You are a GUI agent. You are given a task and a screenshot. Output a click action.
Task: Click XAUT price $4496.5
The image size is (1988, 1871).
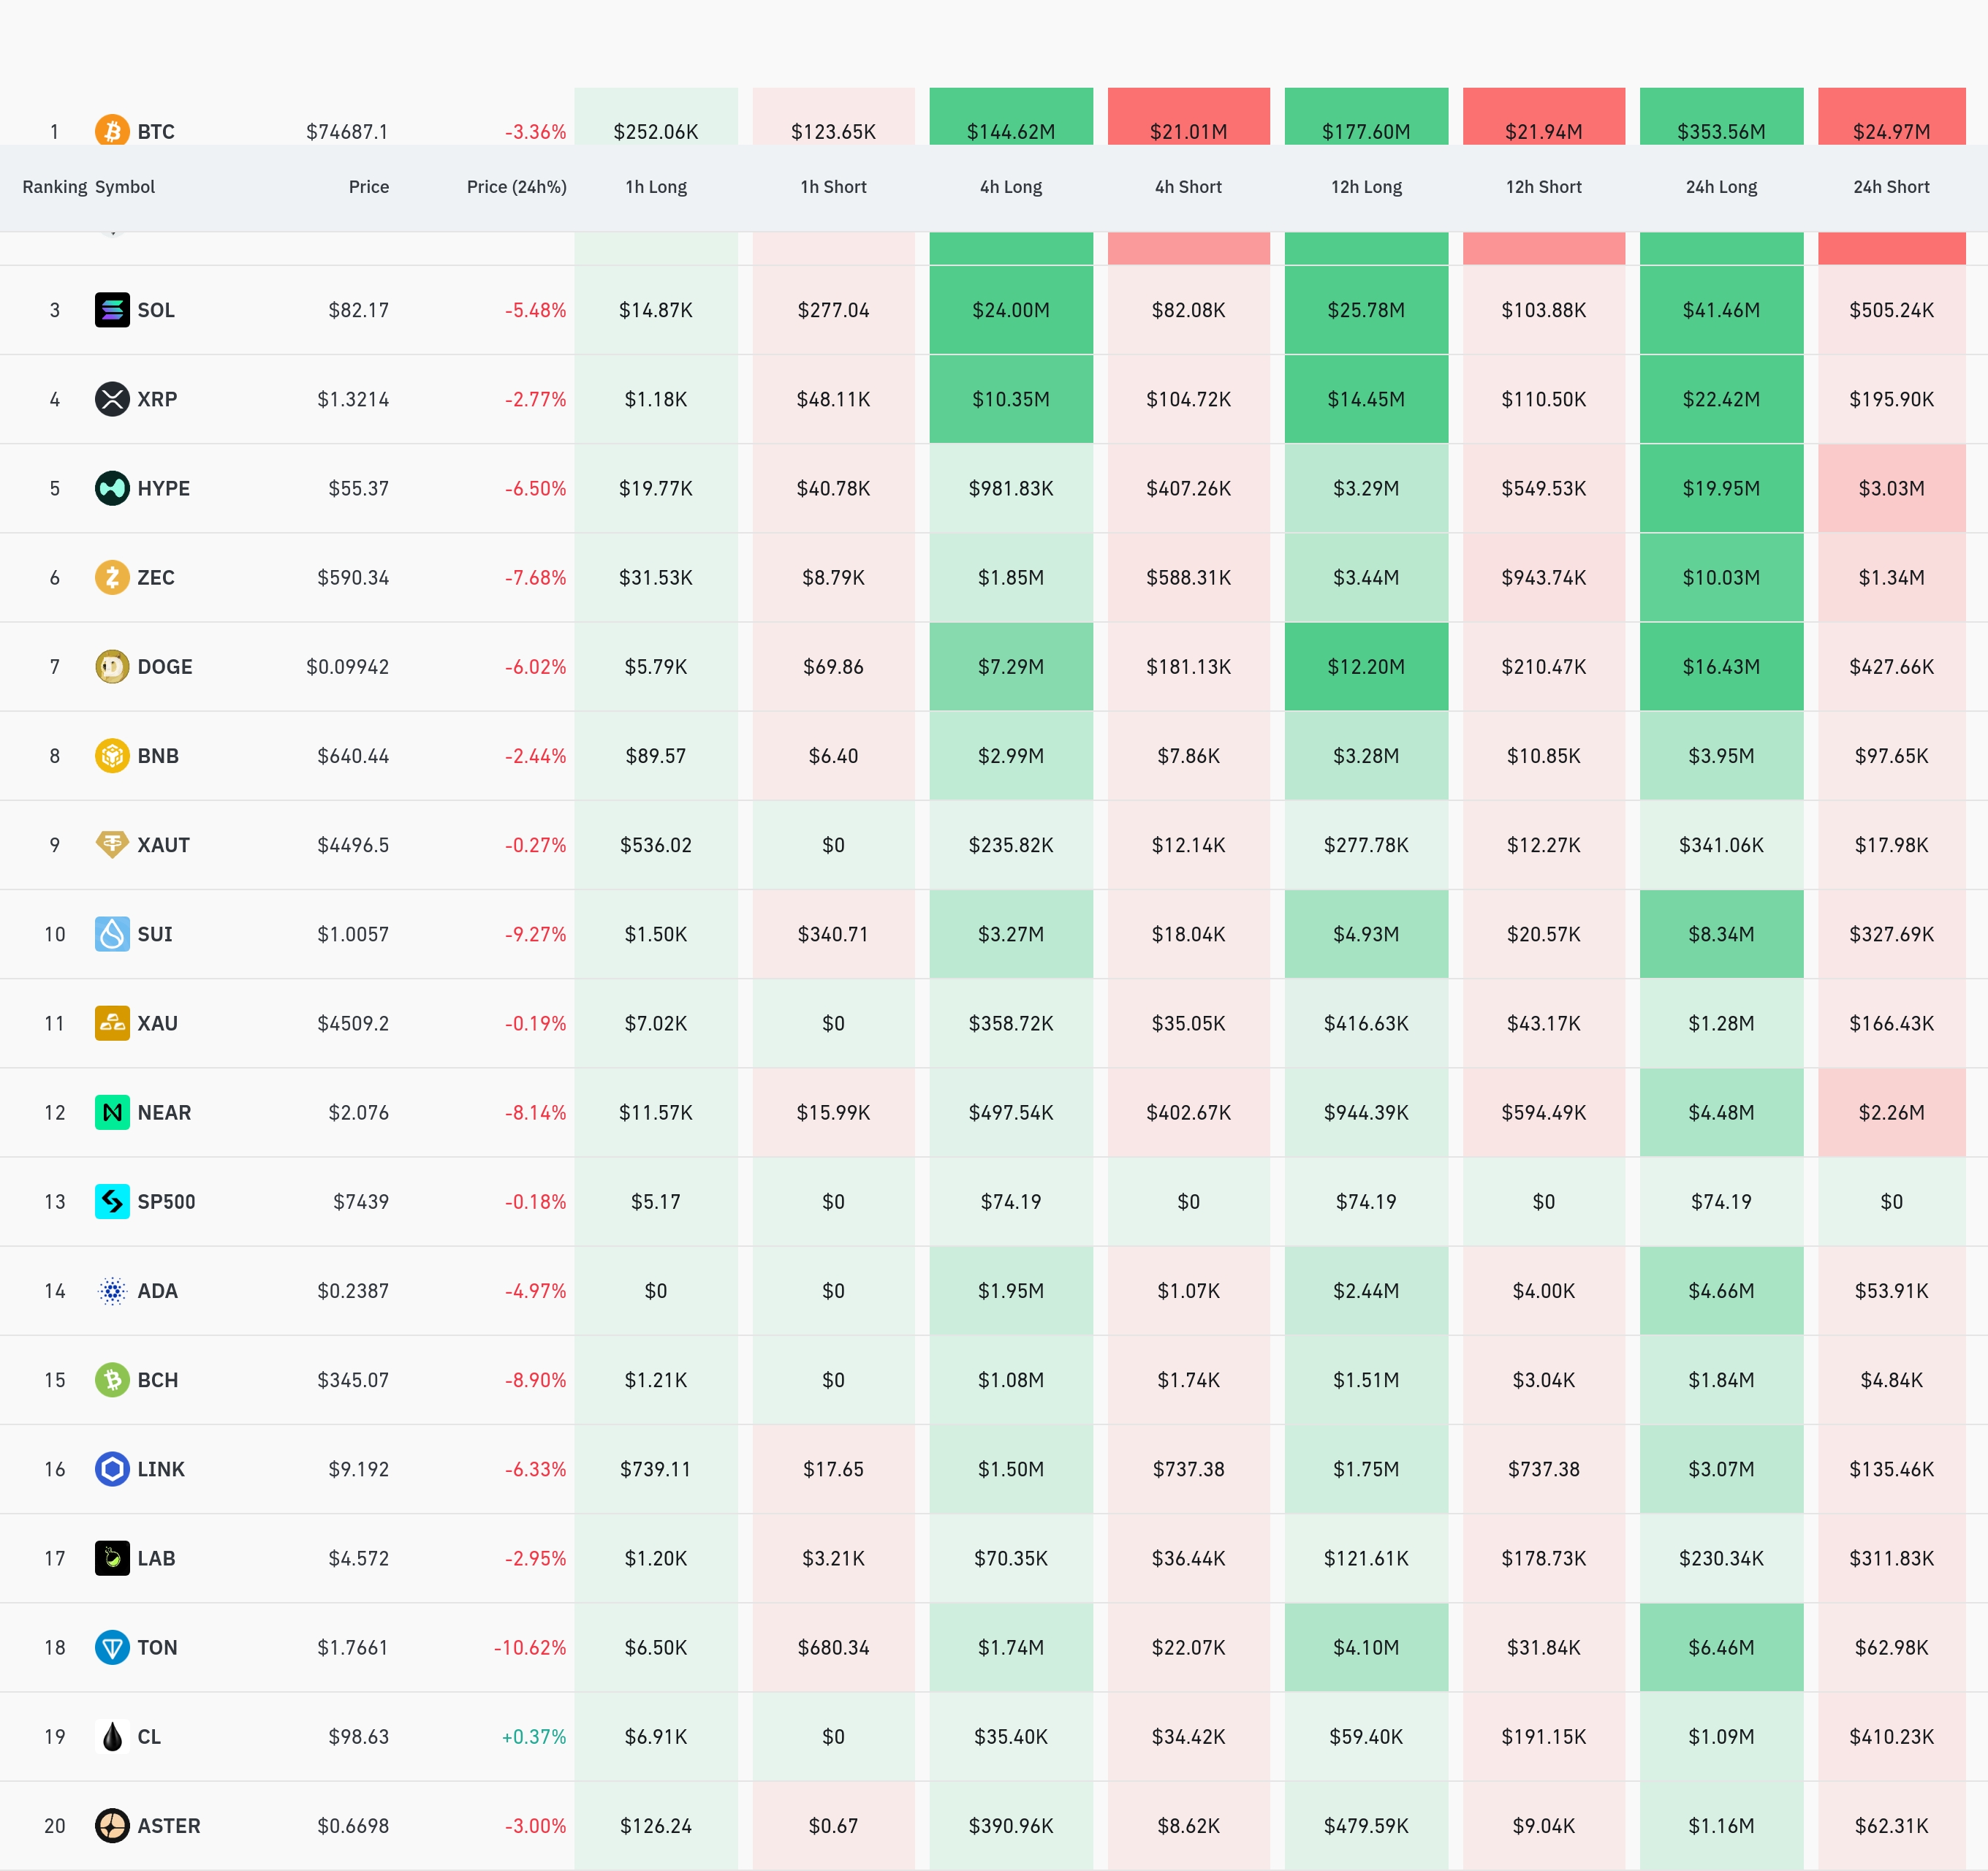tap(353, 845)
